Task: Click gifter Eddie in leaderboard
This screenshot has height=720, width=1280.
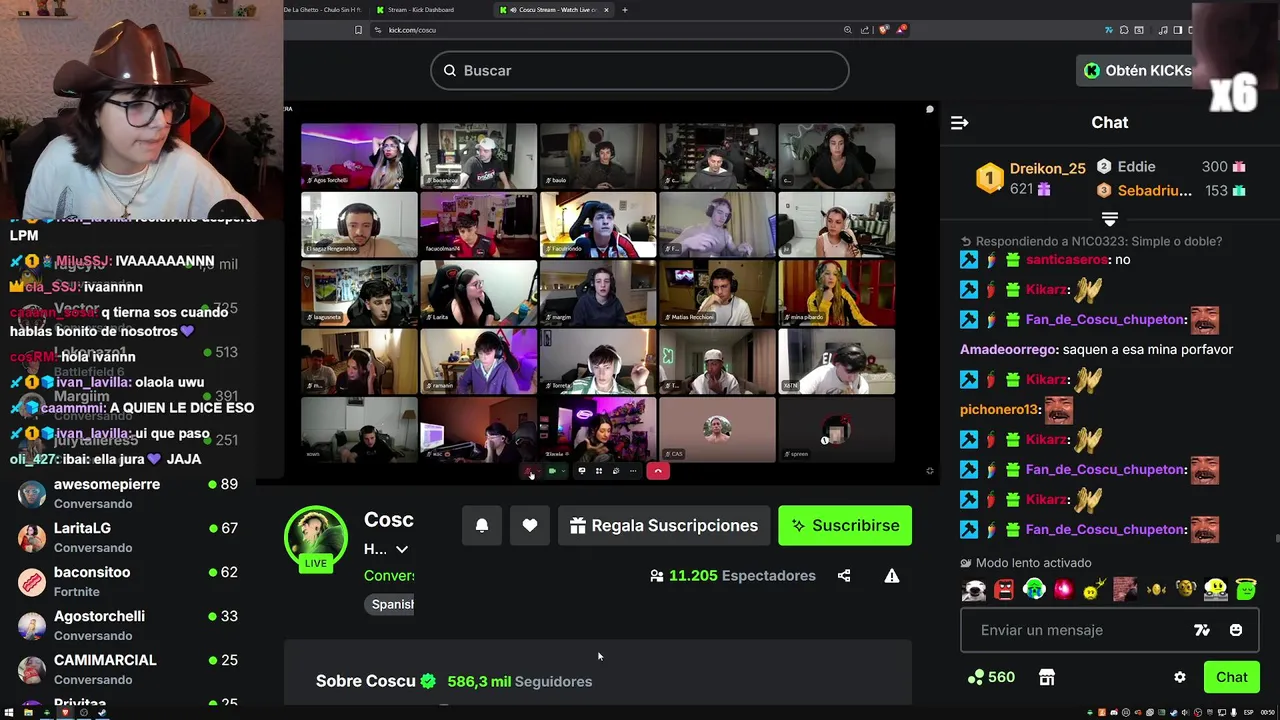Action: [1136, 167]
